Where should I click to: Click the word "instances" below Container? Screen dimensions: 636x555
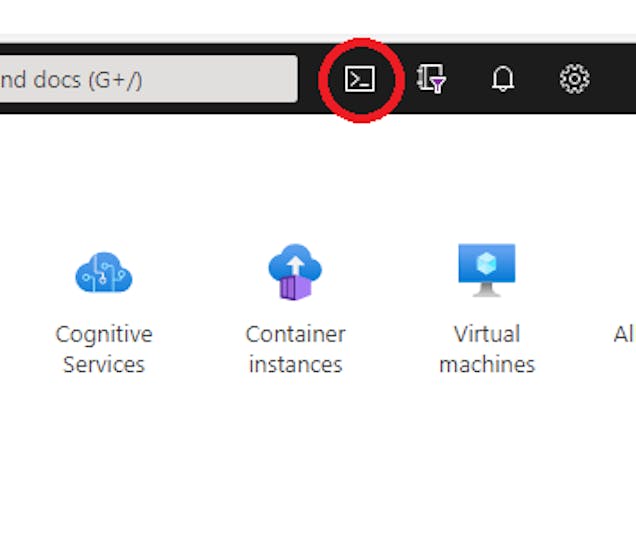[295, 364]
